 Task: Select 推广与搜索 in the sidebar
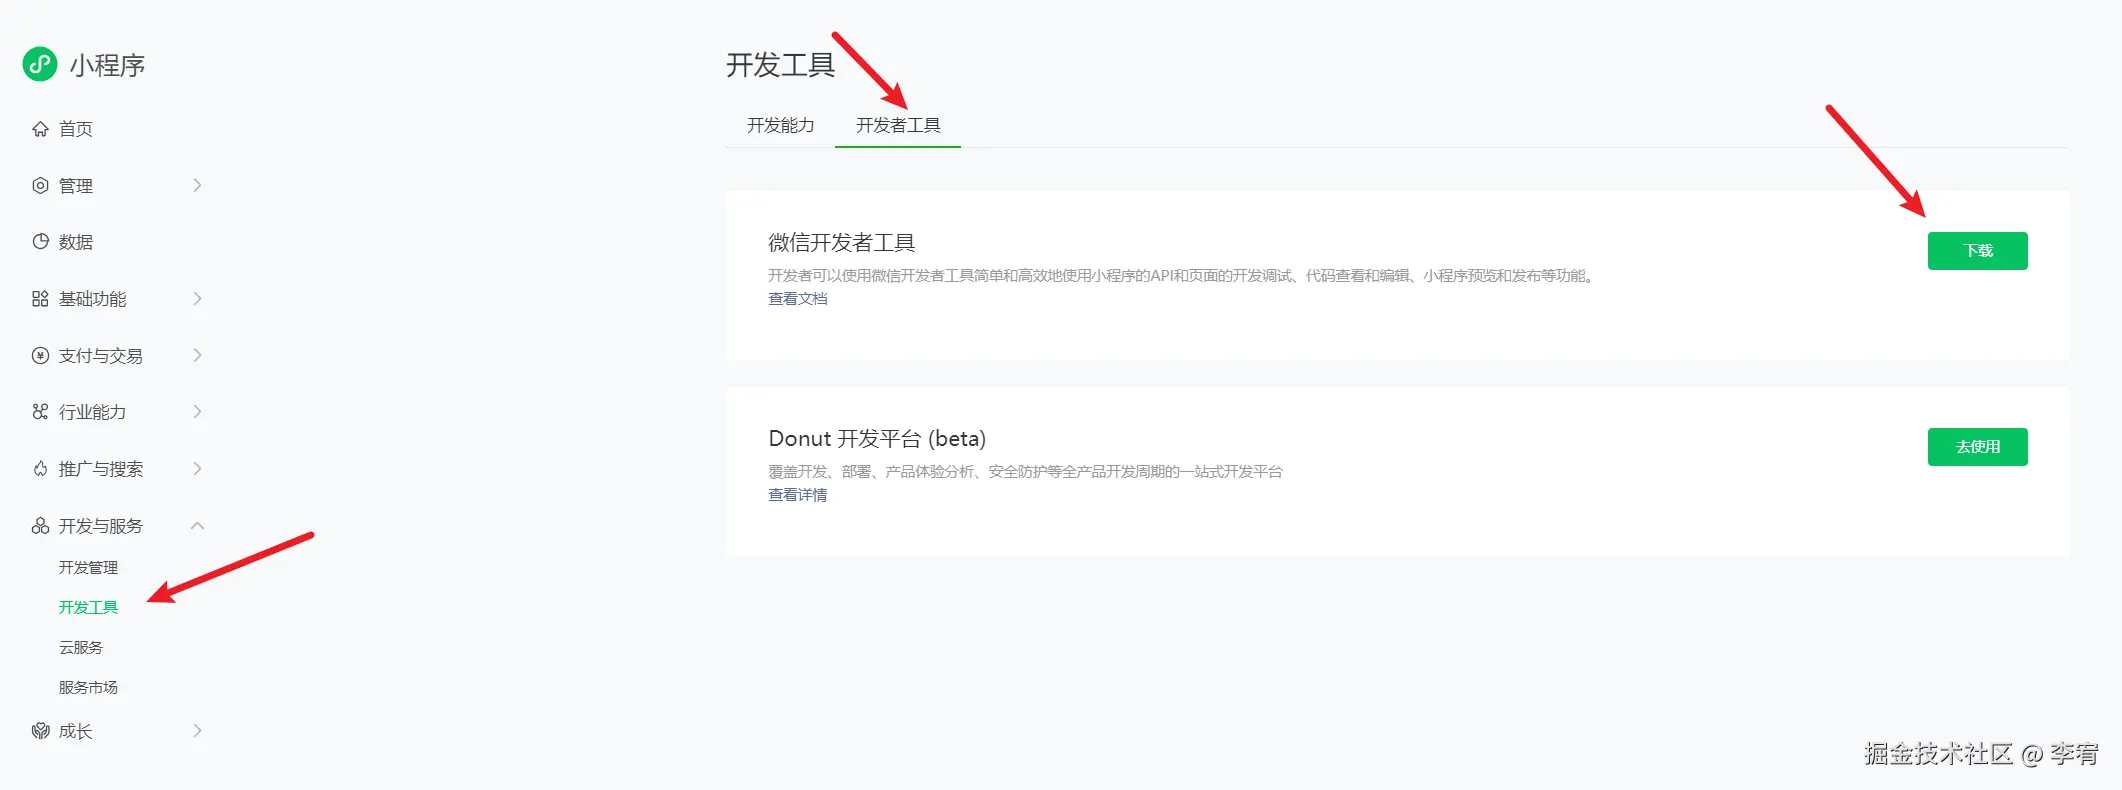[x=101, y=469]
